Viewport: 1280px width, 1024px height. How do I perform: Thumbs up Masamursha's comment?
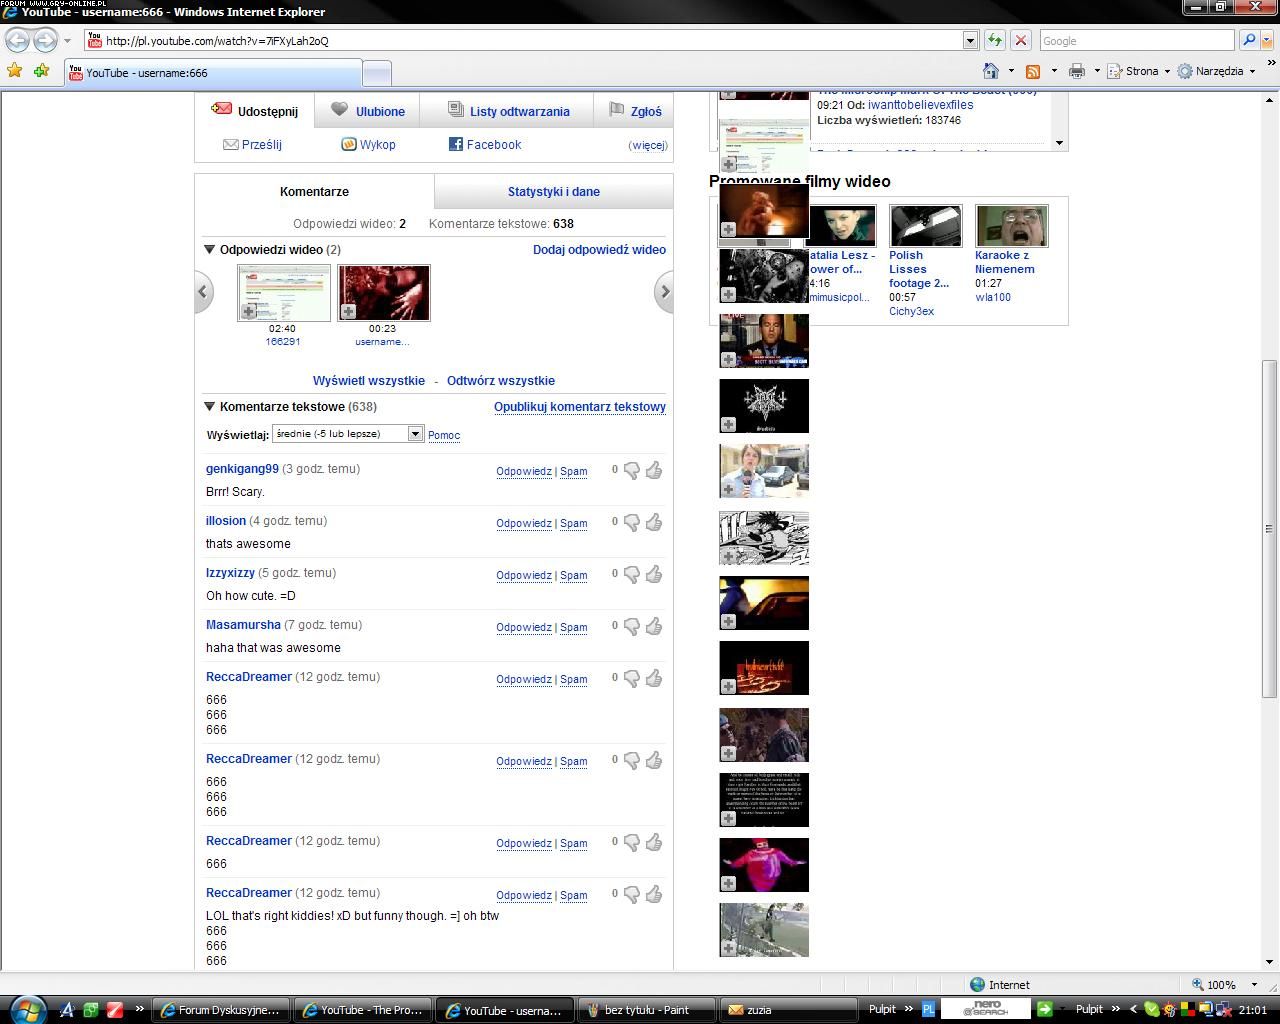point(654,626)
